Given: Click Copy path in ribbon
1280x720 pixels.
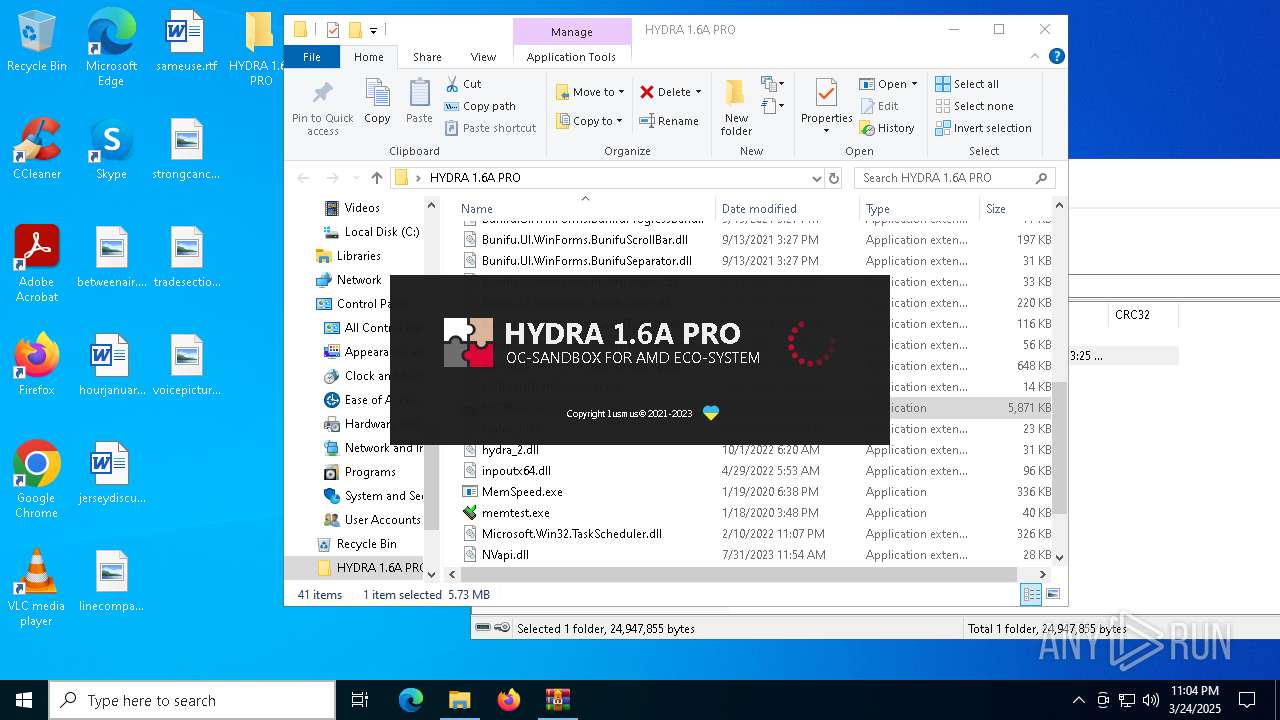Looking at the screenshot, I should (x=480, y=106).
